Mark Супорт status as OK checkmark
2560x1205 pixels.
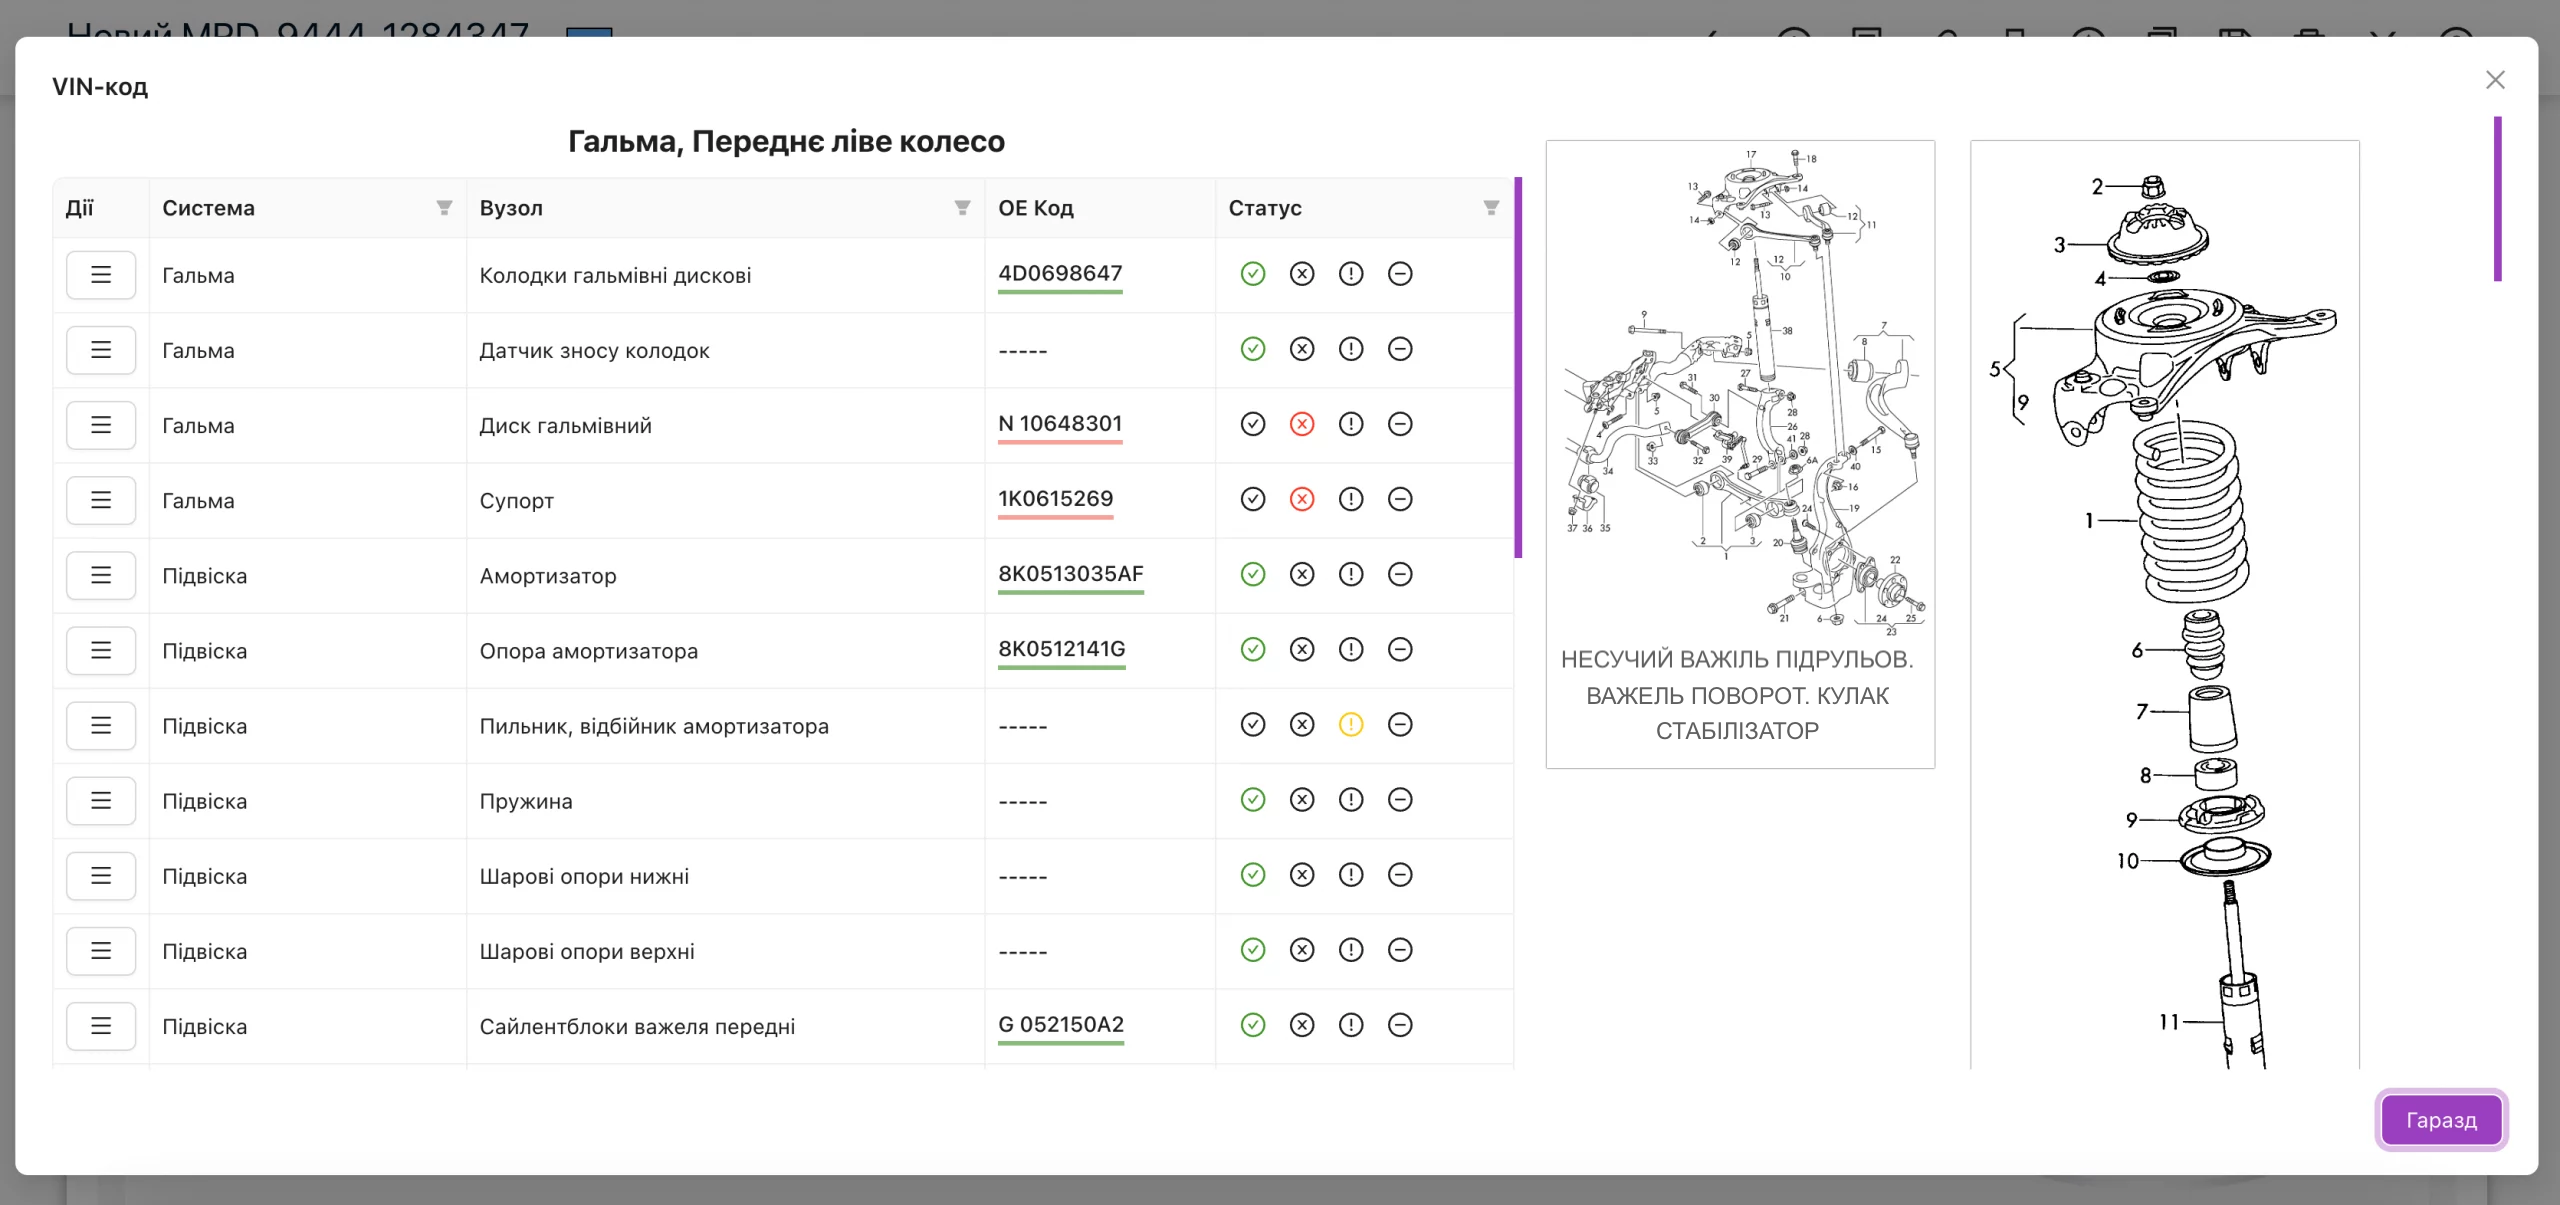click(1252, 499)
